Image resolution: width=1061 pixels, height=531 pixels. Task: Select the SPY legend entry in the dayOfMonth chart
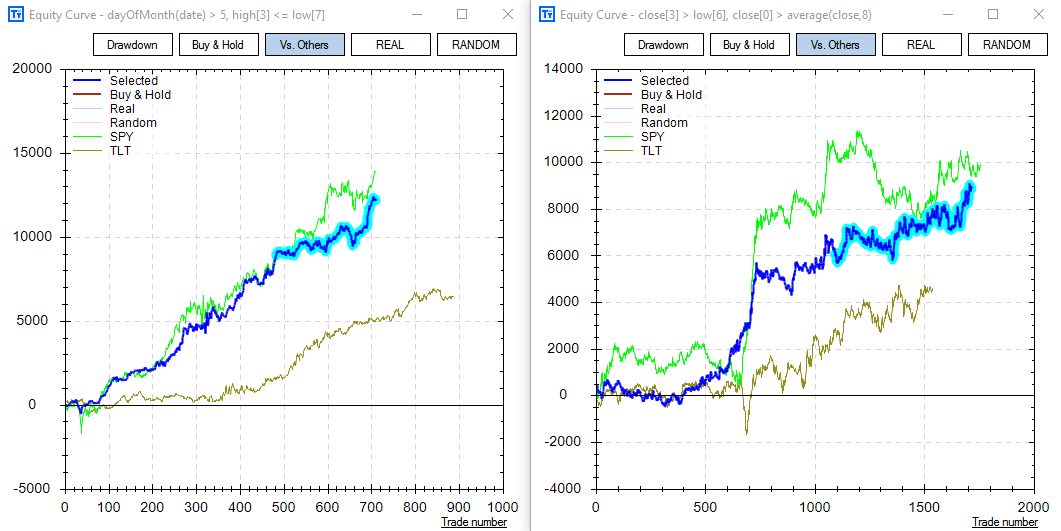tap(121, 137)
